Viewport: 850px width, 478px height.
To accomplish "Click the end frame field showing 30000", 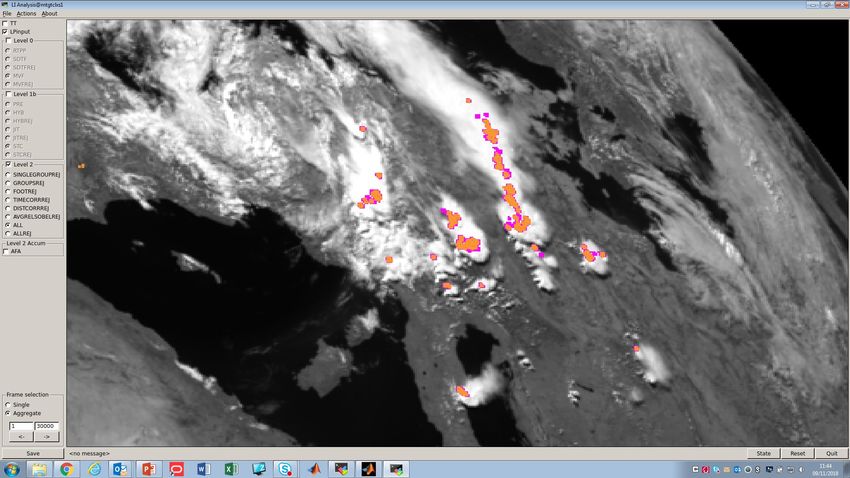I will 47,427.
